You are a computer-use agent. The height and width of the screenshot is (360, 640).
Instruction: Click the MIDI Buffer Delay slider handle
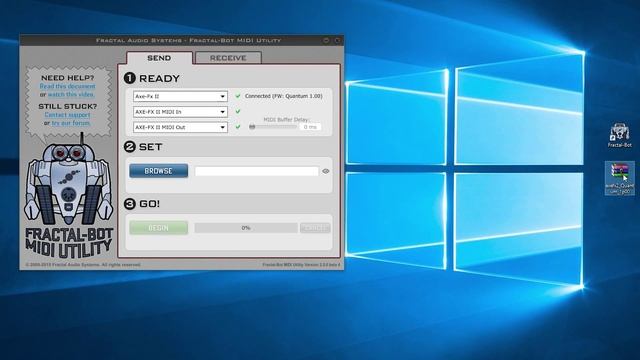point(252,127)
